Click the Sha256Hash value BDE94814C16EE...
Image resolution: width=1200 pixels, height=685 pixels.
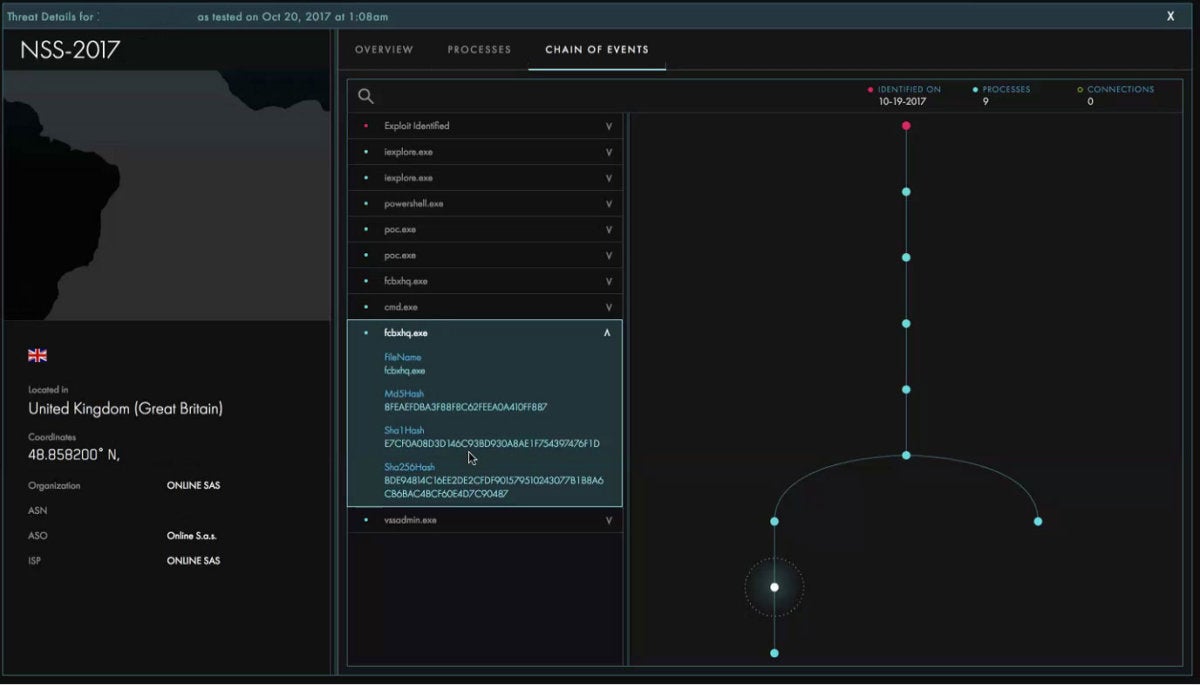coord(494,487)
